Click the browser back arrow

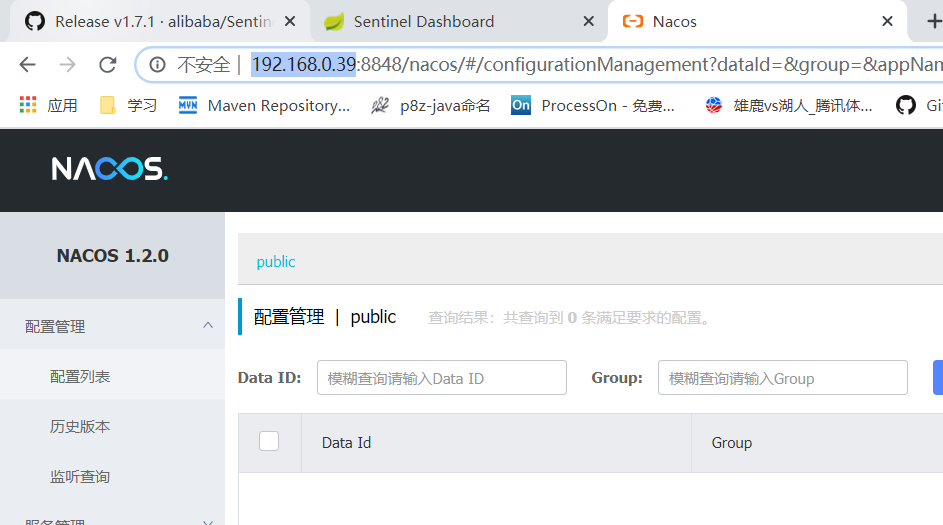point(28,64)
